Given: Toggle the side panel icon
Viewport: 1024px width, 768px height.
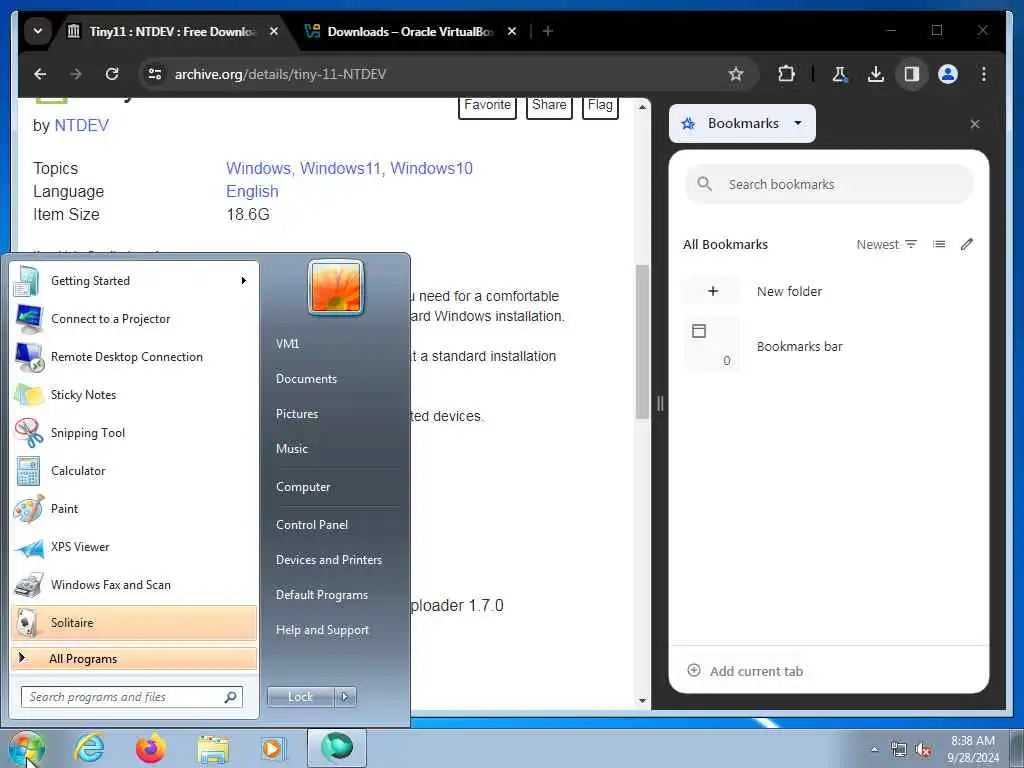Looking at the screenshot, I should 912,74.
